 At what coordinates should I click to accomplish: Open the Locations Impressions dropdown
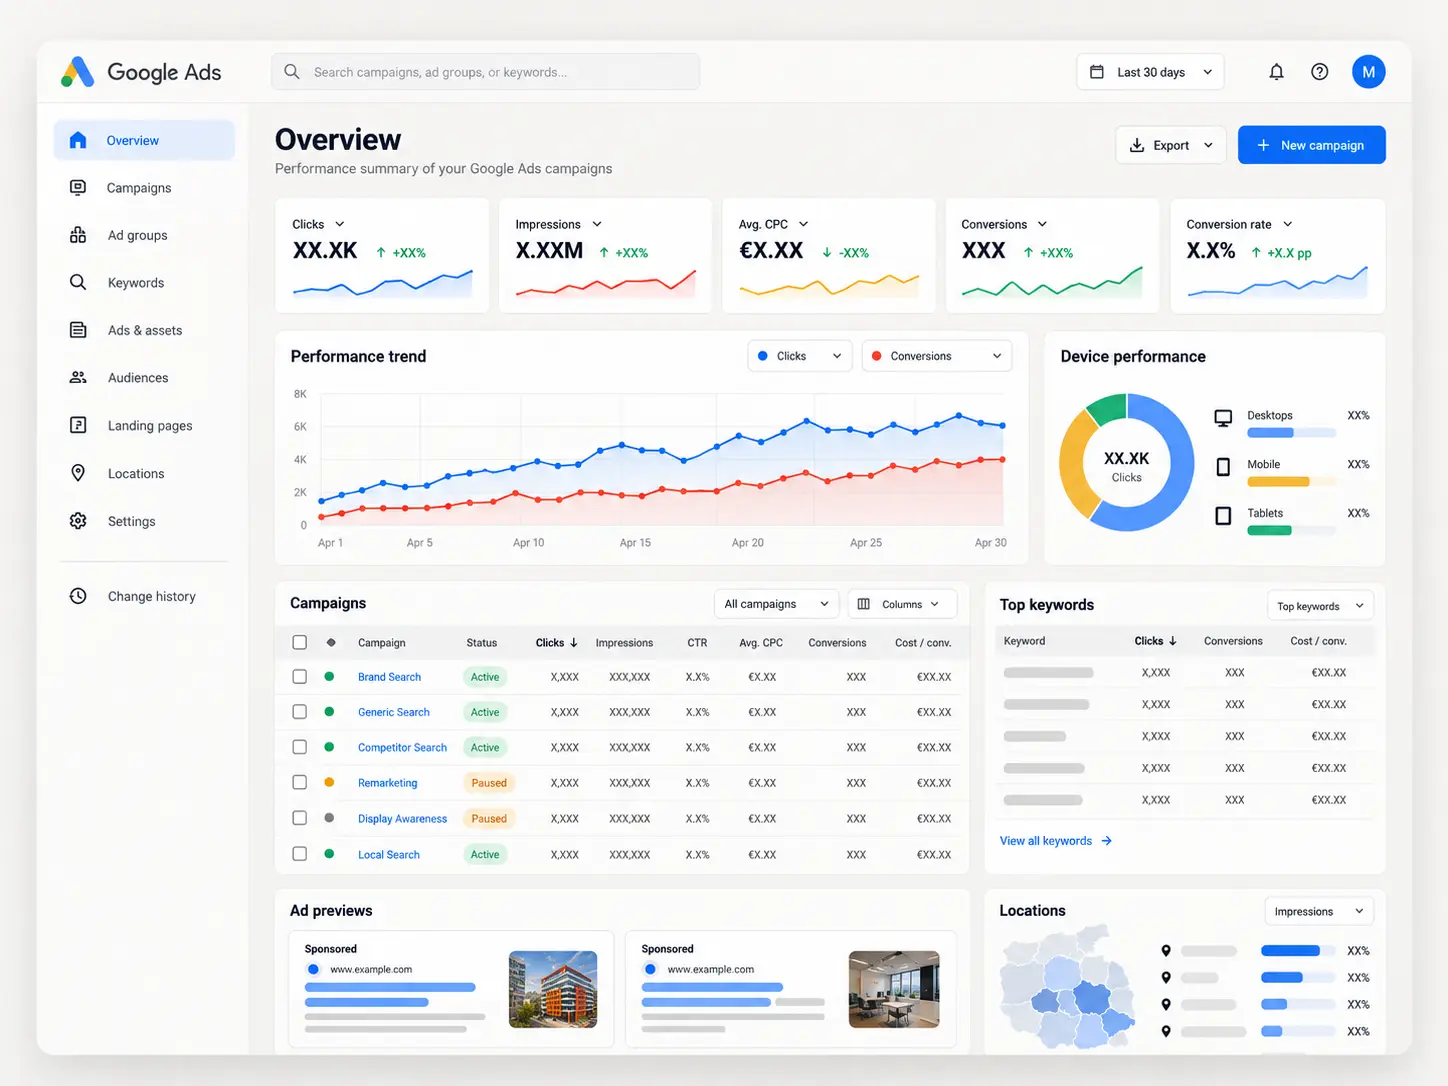tap(1319, 911)
